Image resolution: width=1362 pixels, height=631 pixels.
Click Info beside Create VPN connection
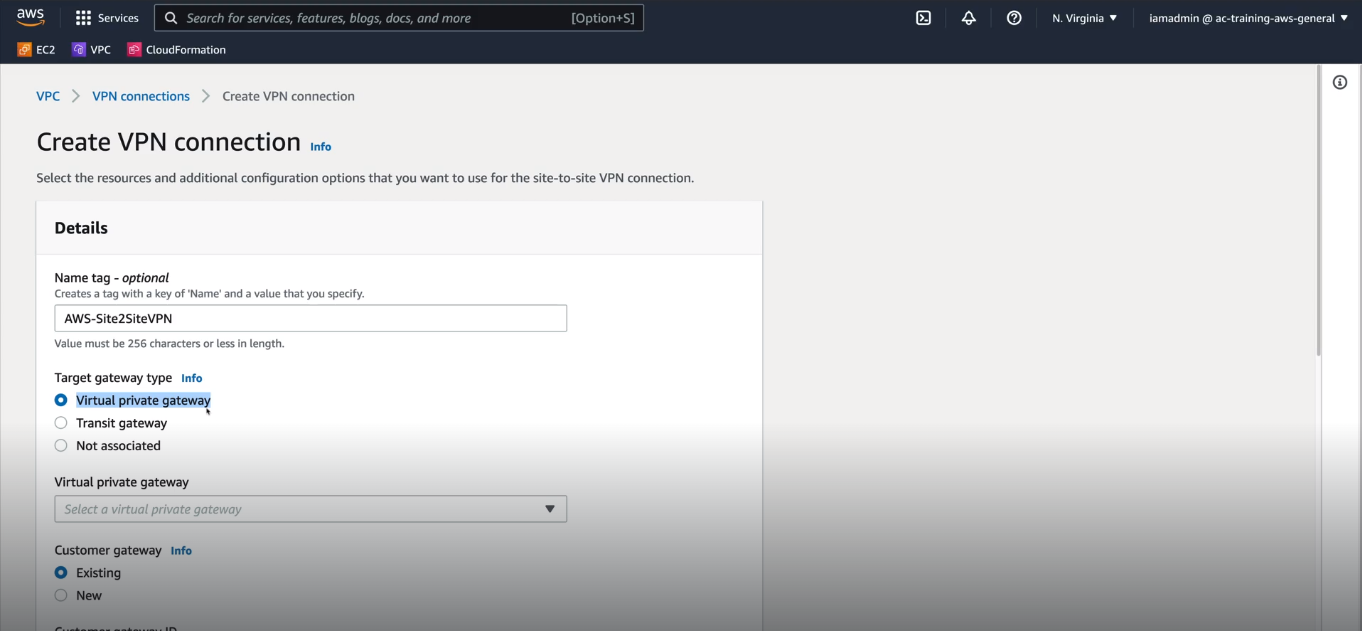click(320, 146)
